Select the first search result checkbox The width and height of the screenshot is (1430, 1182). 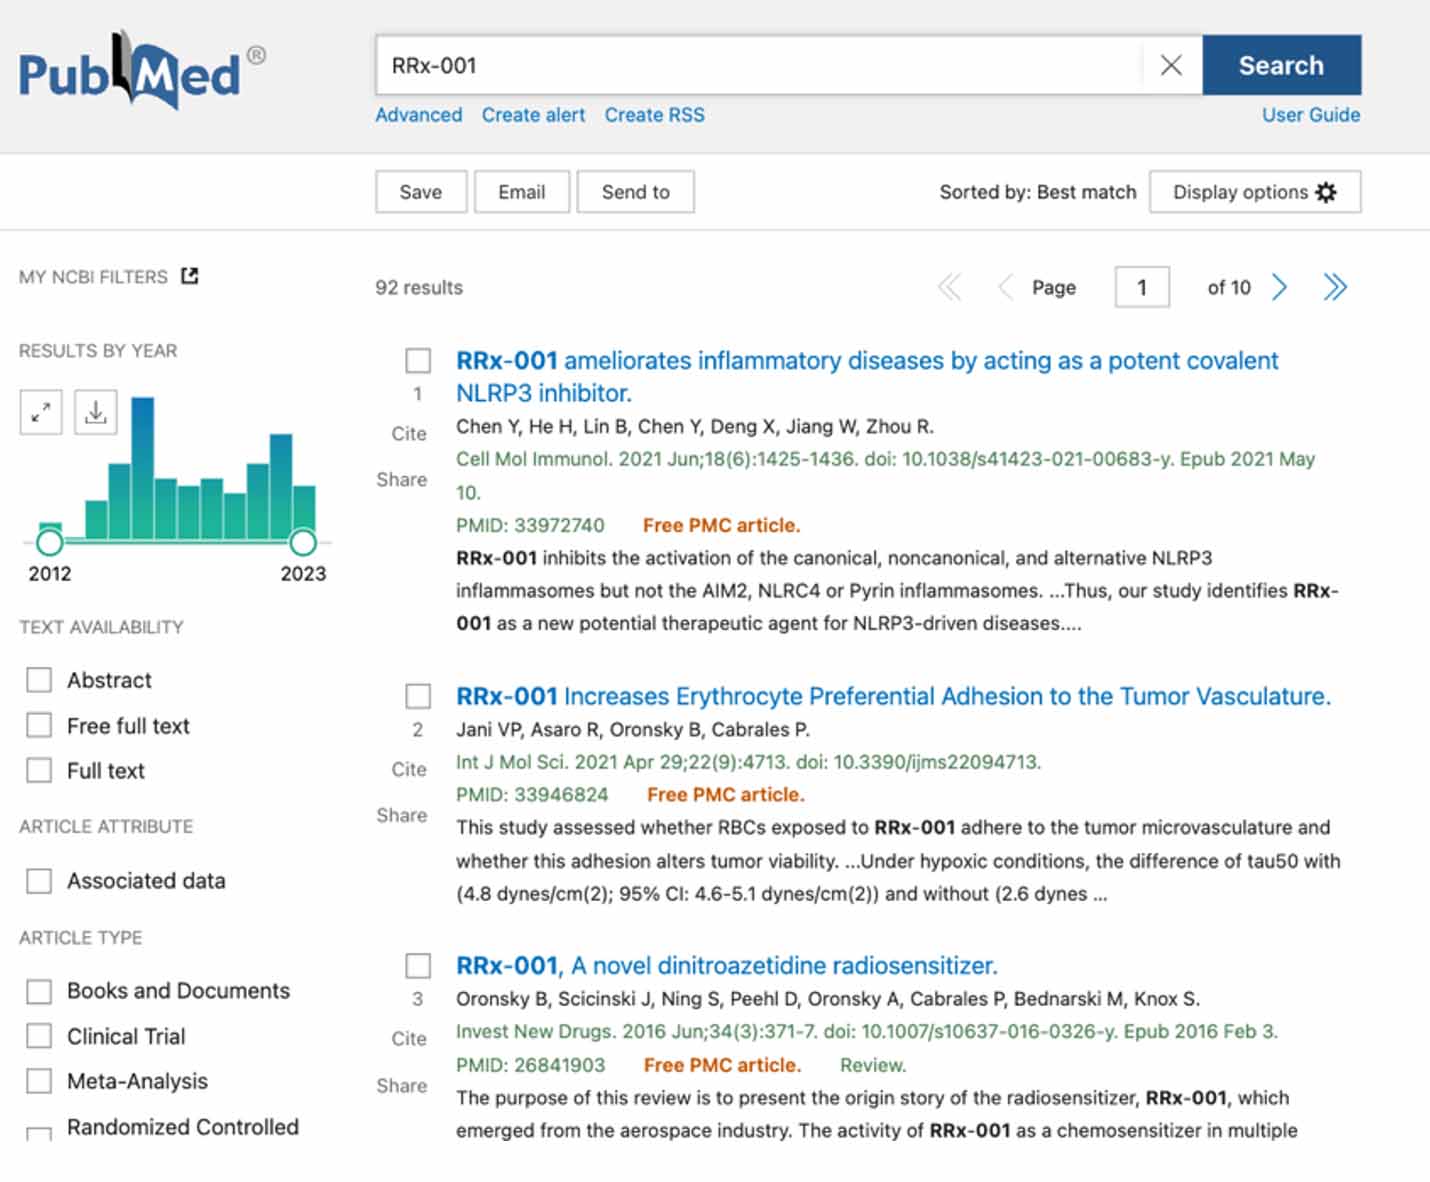pos(418,361)
